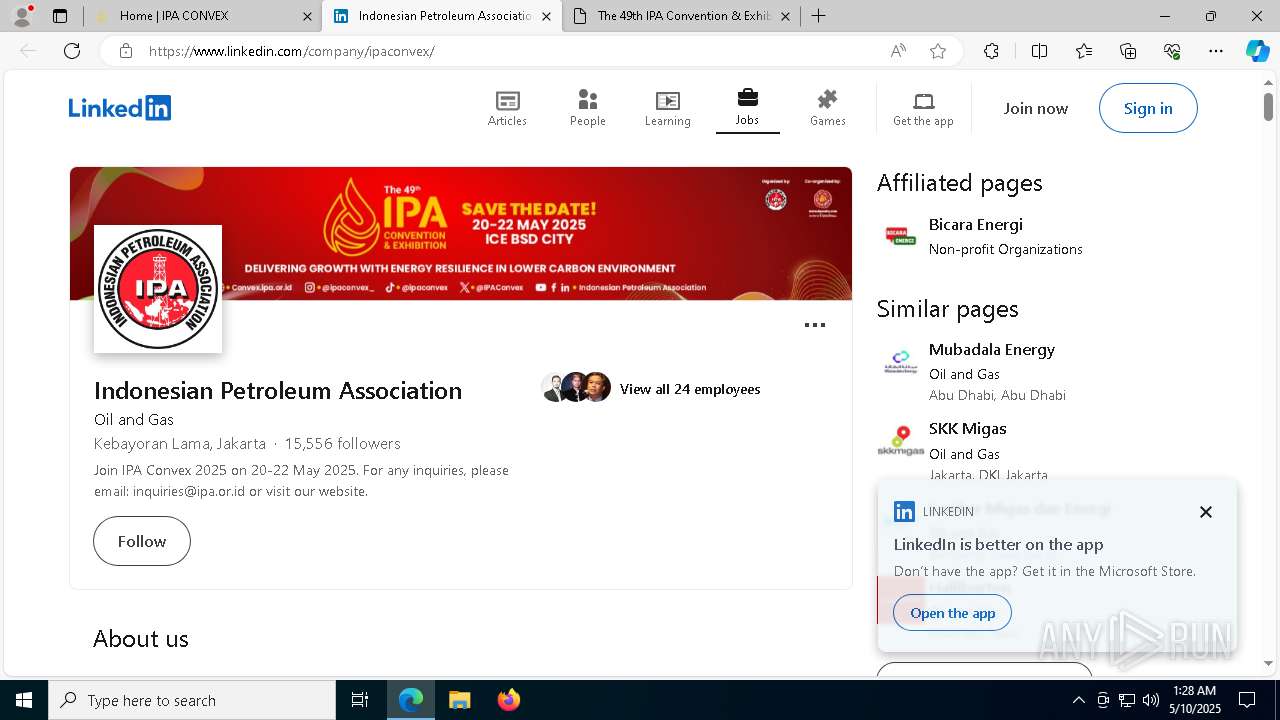This screenshot has width=1280, height=720.
Task: Refresh the page
Action: tap(72, 51)
